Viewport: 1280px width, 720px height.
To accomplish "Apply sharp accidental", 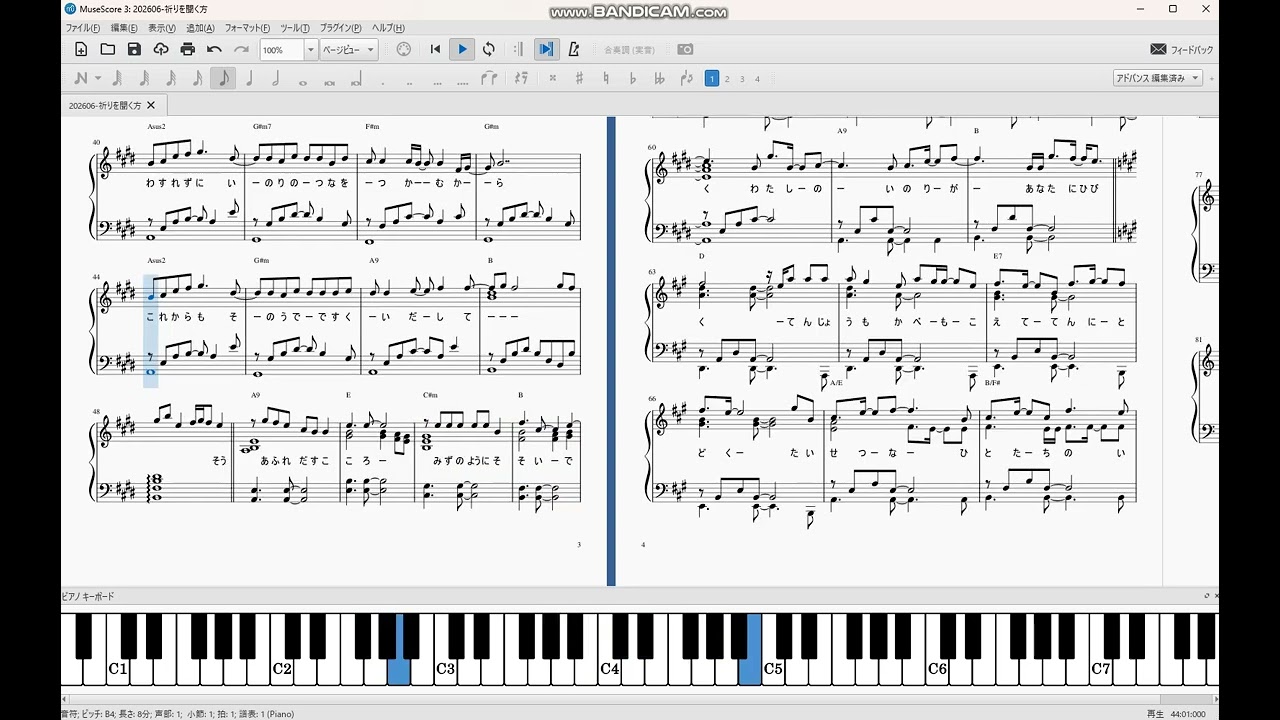I will pos(579,78).
